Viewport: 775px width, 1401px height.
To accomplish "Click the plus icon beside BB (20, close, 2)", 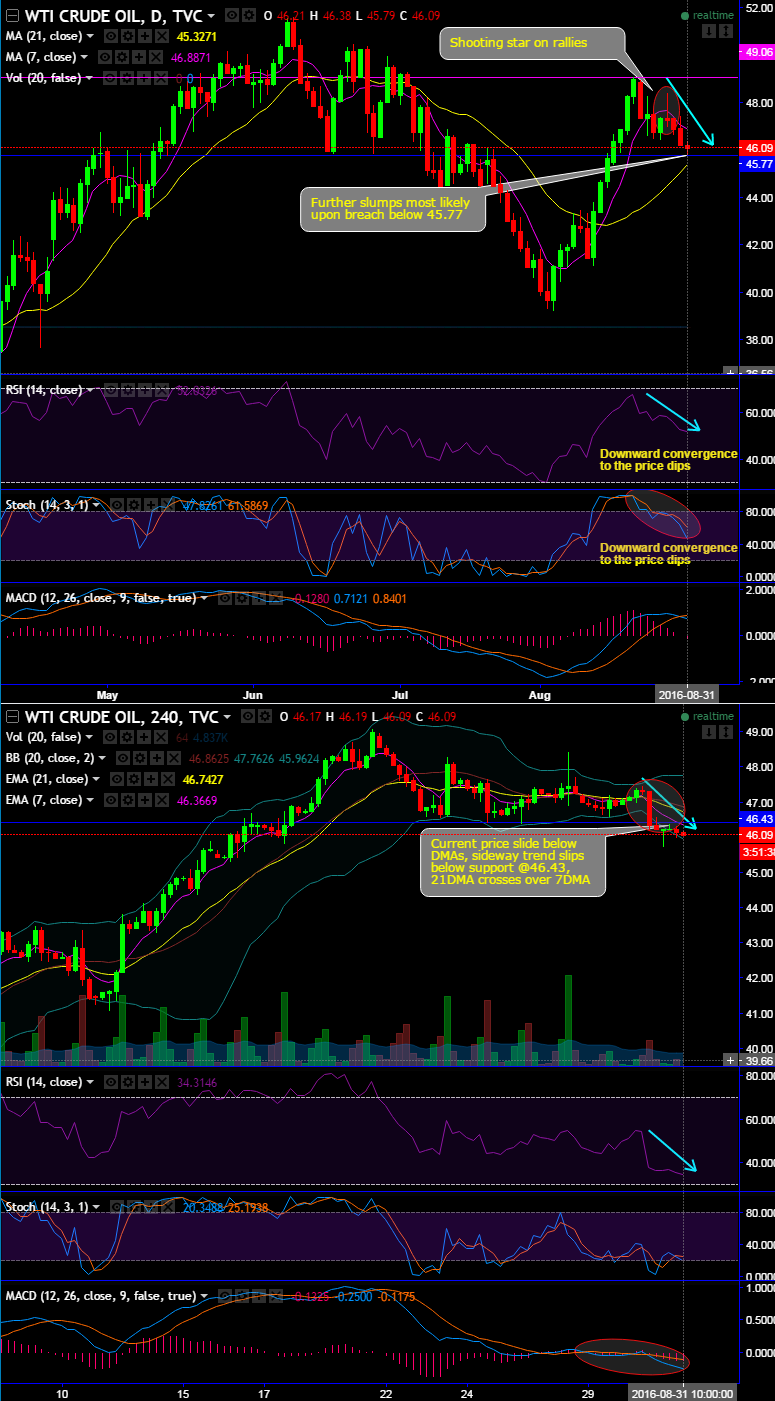I will 156,757.
